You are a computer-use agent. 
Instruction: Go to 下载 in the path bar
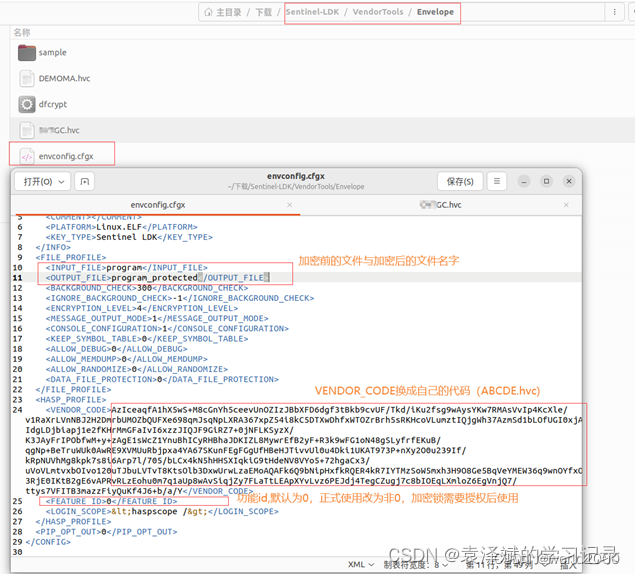tap(264, 12)
